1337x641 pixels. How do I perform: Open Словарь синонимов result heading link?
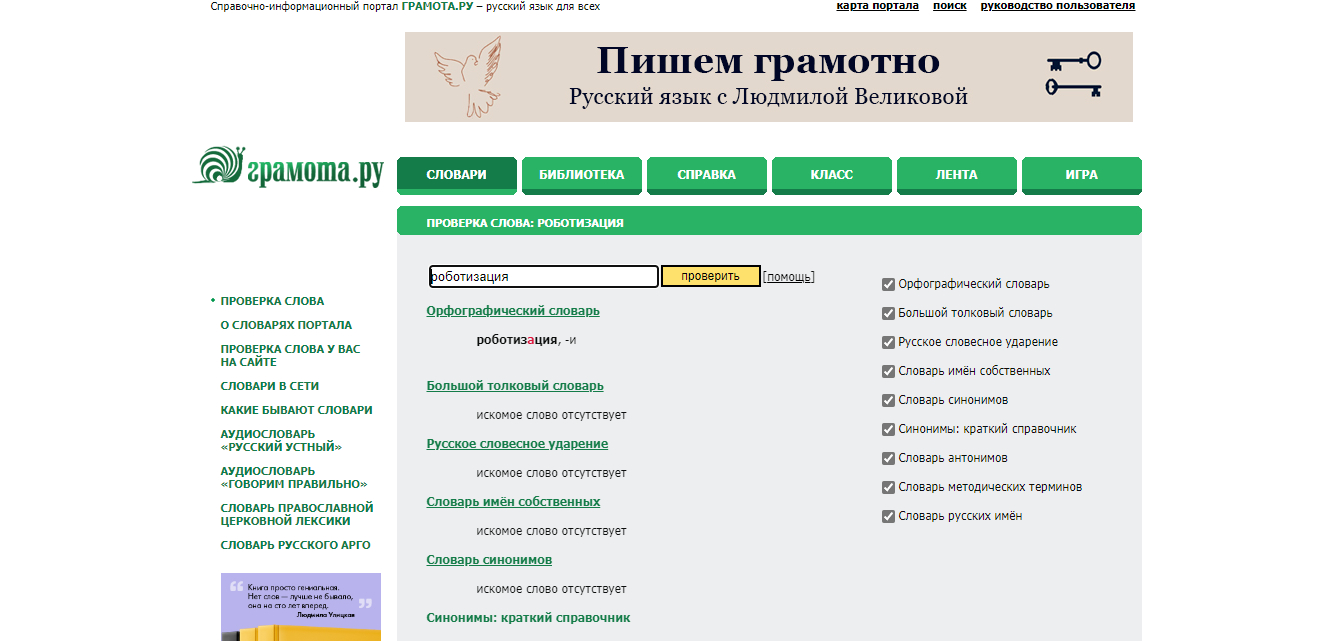click(x=489, y=560)
